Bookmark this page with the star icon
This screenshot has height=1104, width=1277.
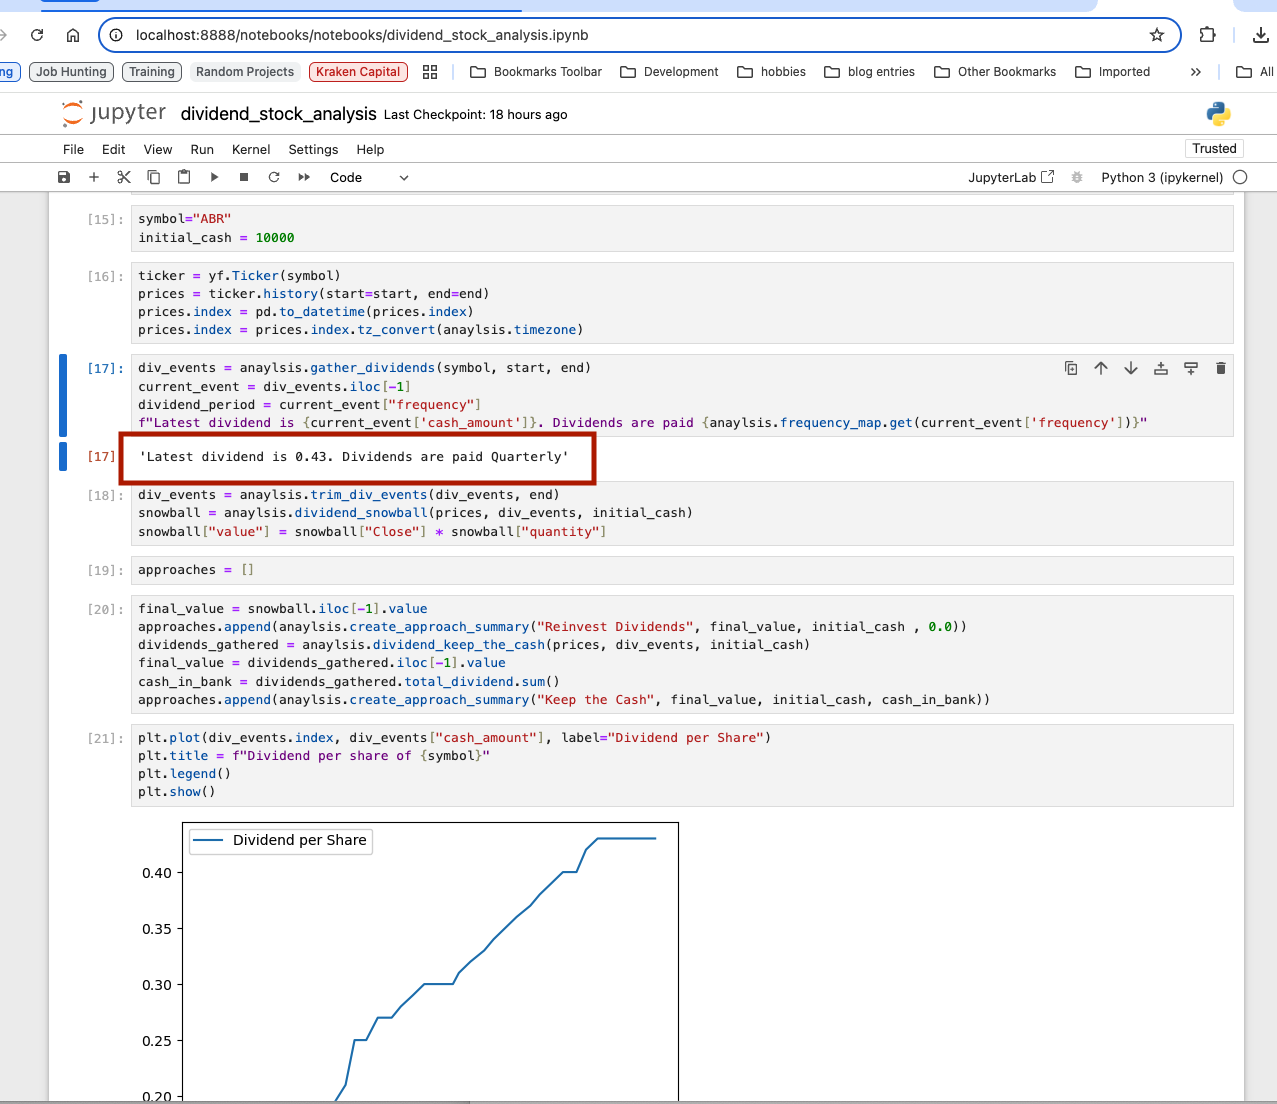1157,35
